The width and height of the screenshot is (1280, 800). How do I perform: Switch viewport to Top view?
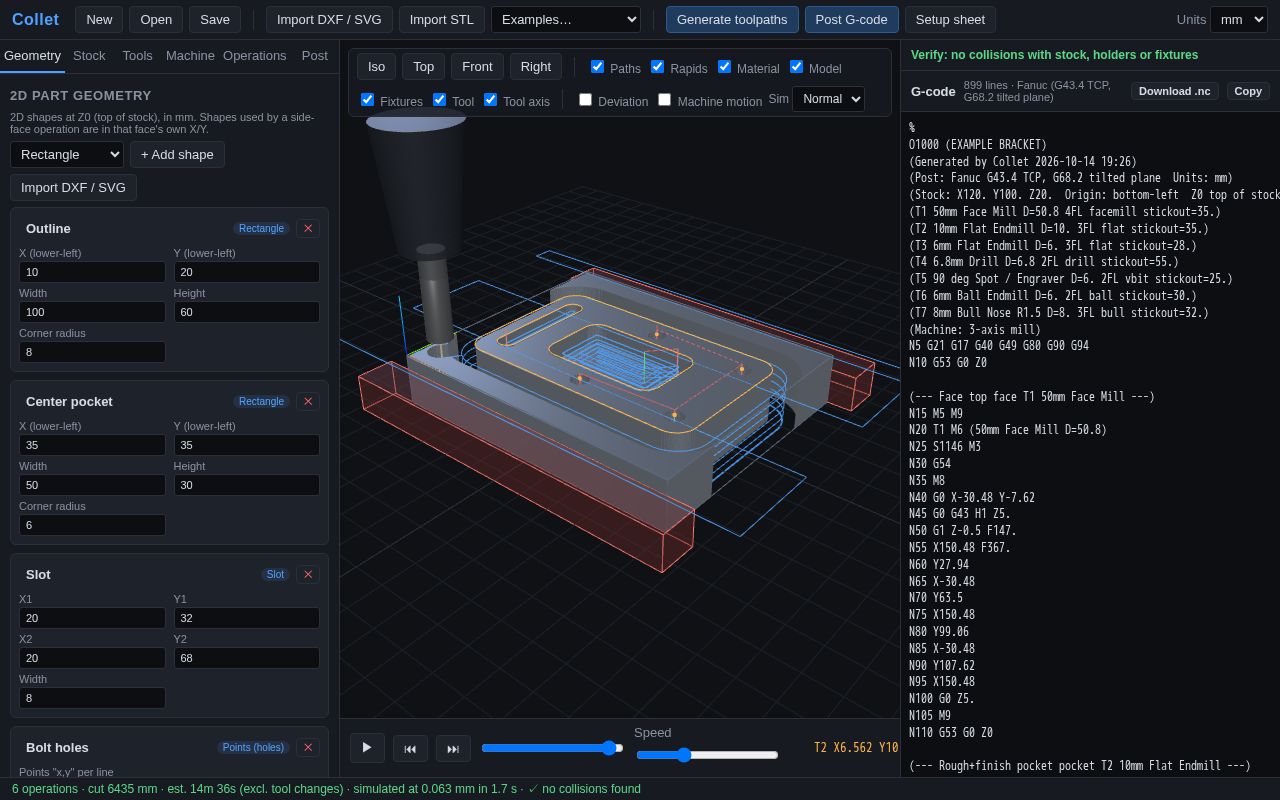click(423, 67)
